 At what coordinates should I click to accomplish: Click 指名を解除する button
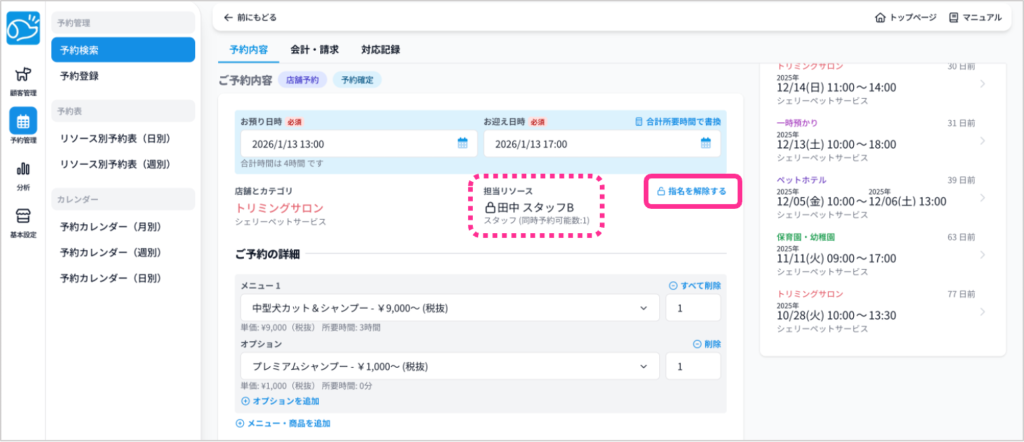[x=691, y=190]
